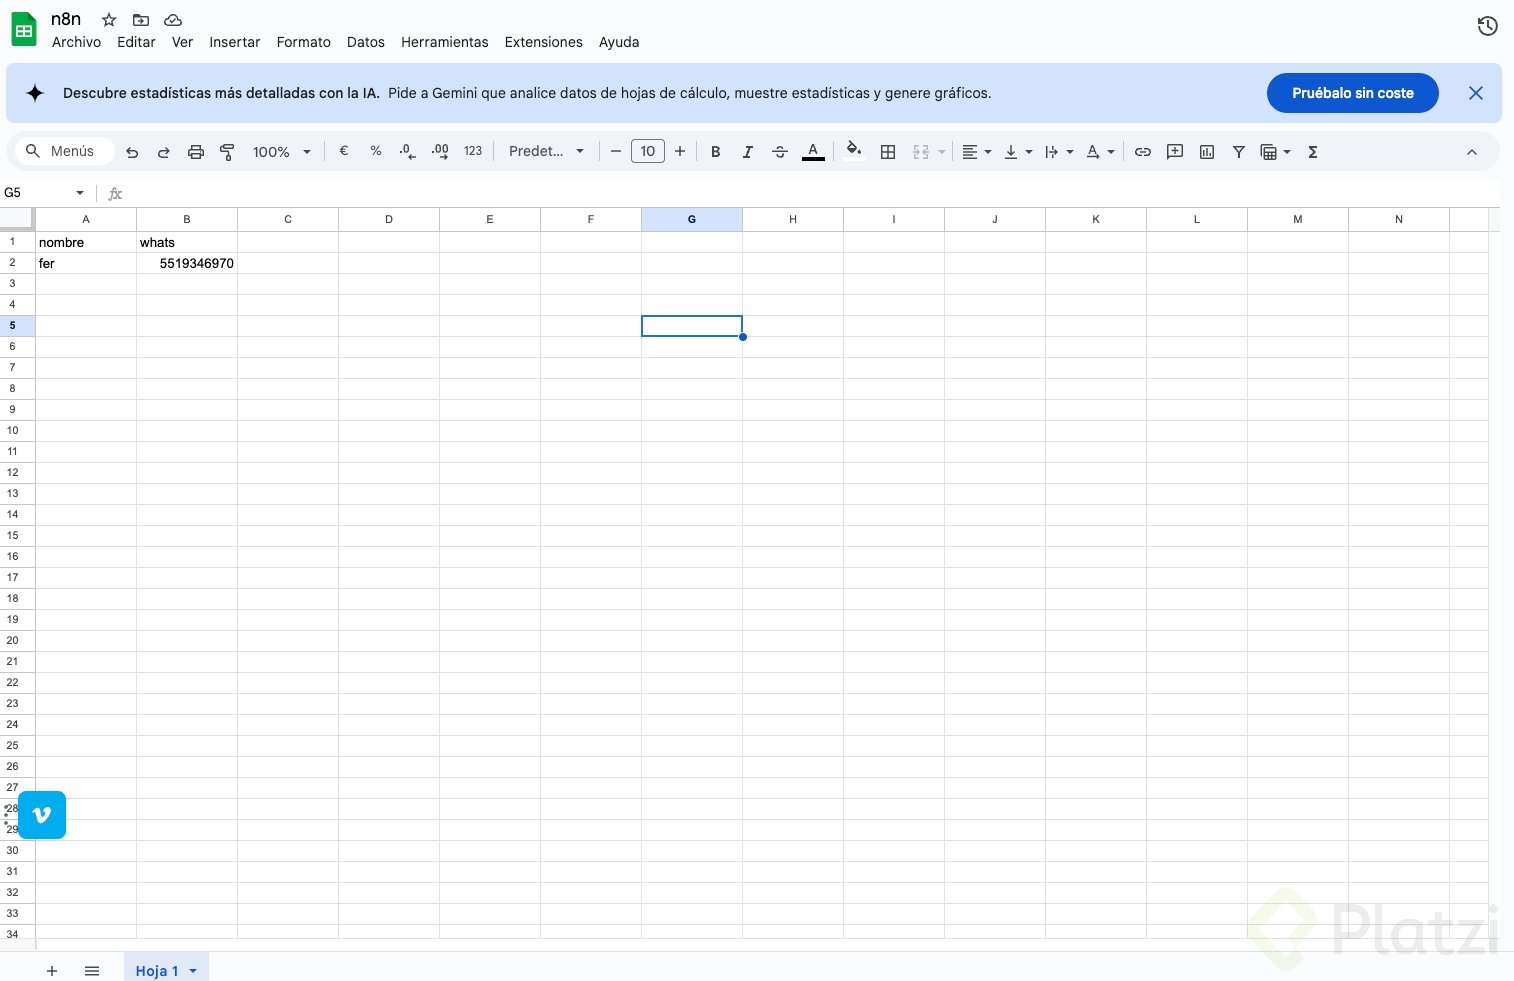The height and width of the screenshot is (981, 1514).
Task: Open the Herramientas menu
Action: [444, 42]
